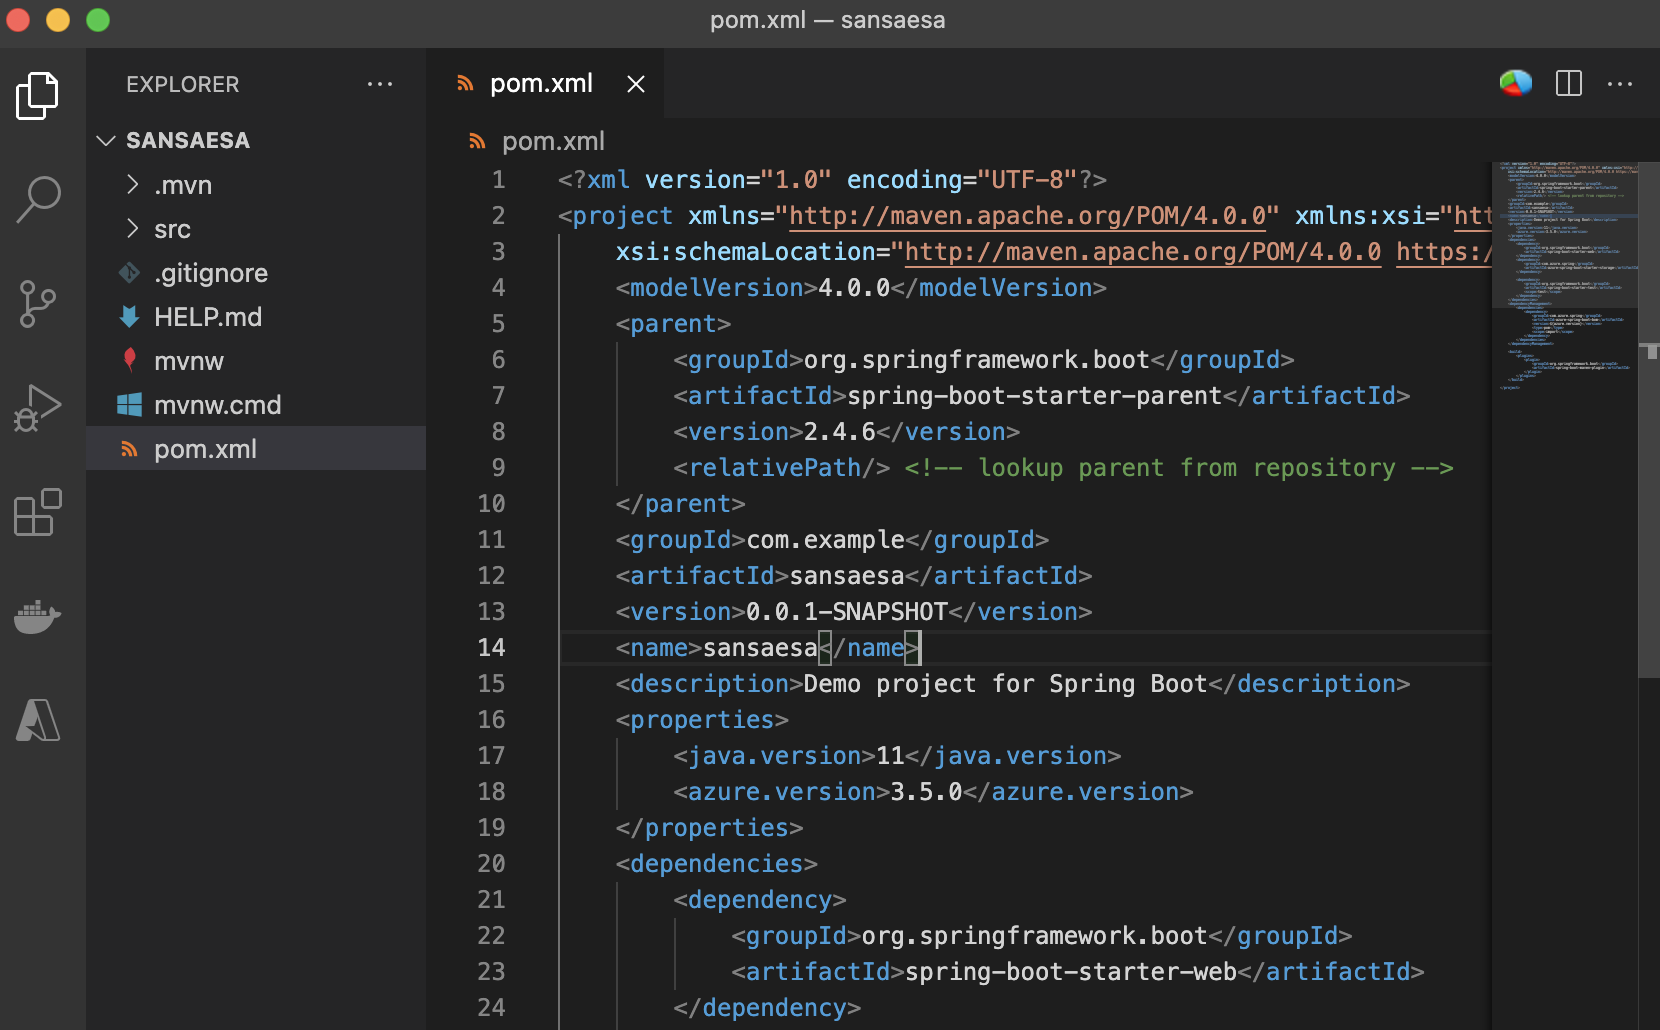Viewport: 1660px width, 1030px height.
Task: Click the split editor right icon
Action: point(1569,84)
